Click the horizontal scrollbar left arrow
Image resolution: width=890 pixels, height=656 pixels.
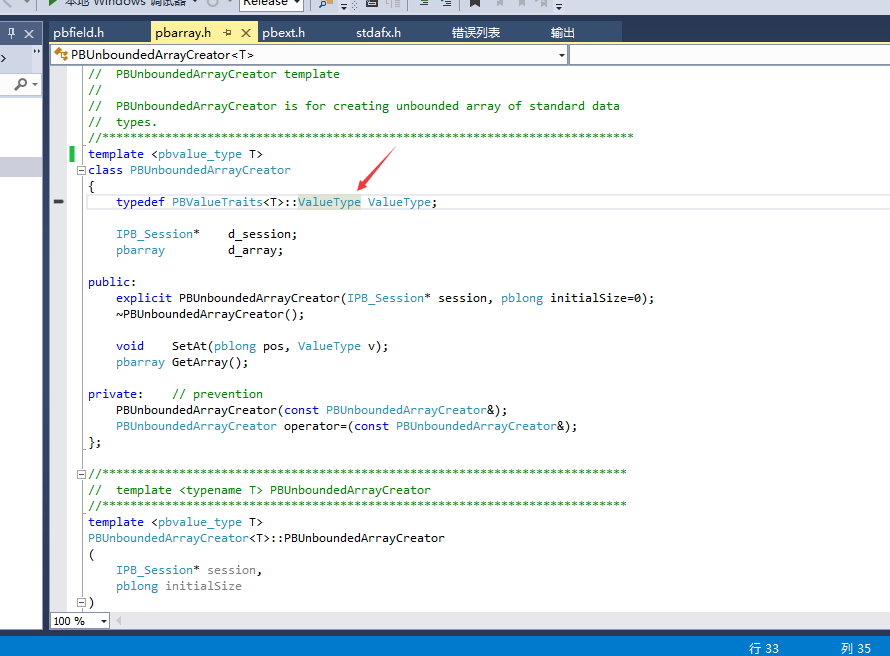tap(119, 621)
